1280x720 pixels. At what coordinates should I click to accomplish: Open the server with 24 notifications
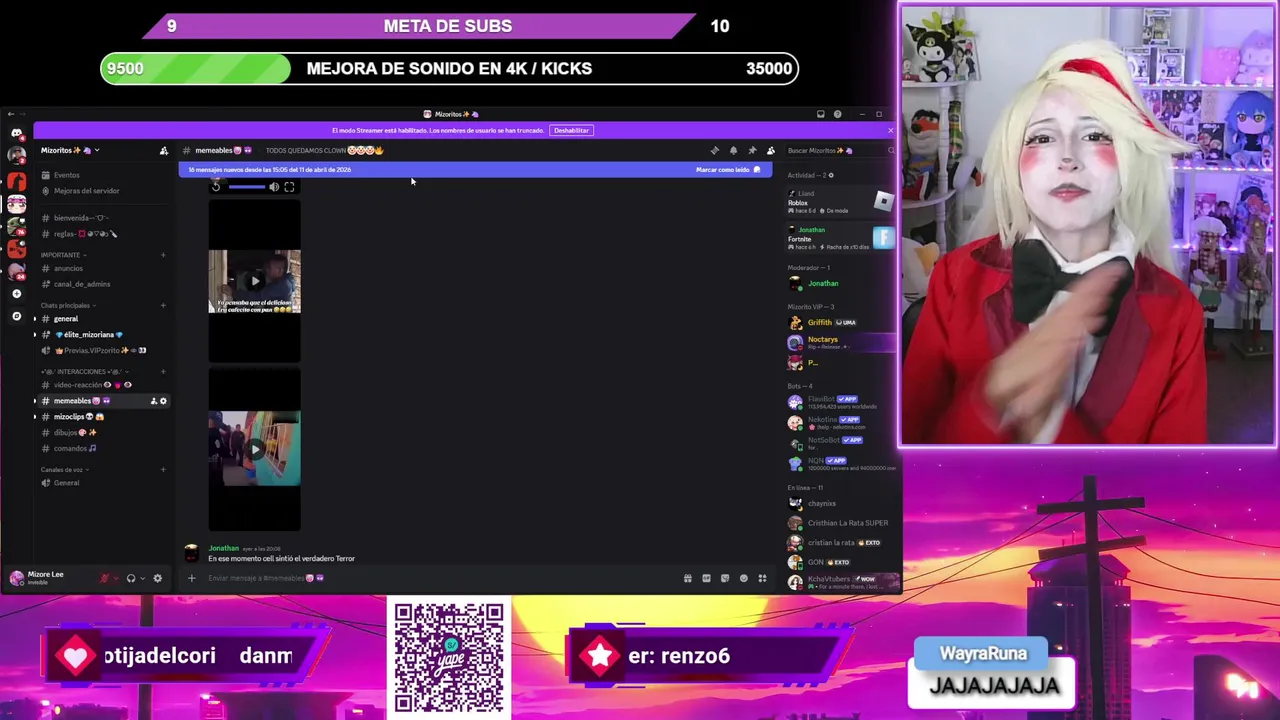point(16,271)
